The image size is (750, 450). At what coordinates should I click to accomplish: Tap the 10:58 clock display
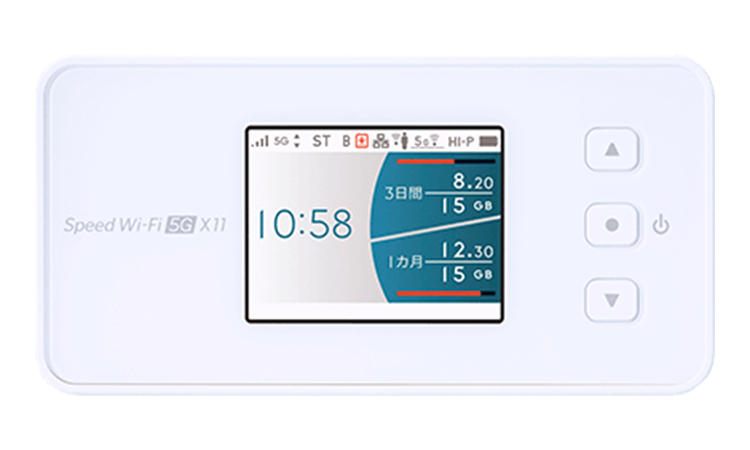[x=305, y=224]
